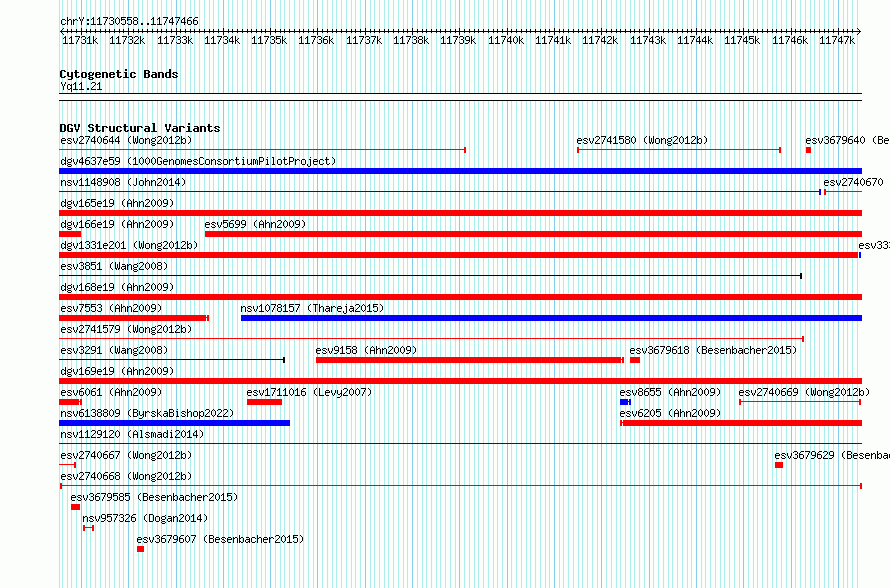Select the dgv169e19 (Ahn2009) label

[117, 371]
